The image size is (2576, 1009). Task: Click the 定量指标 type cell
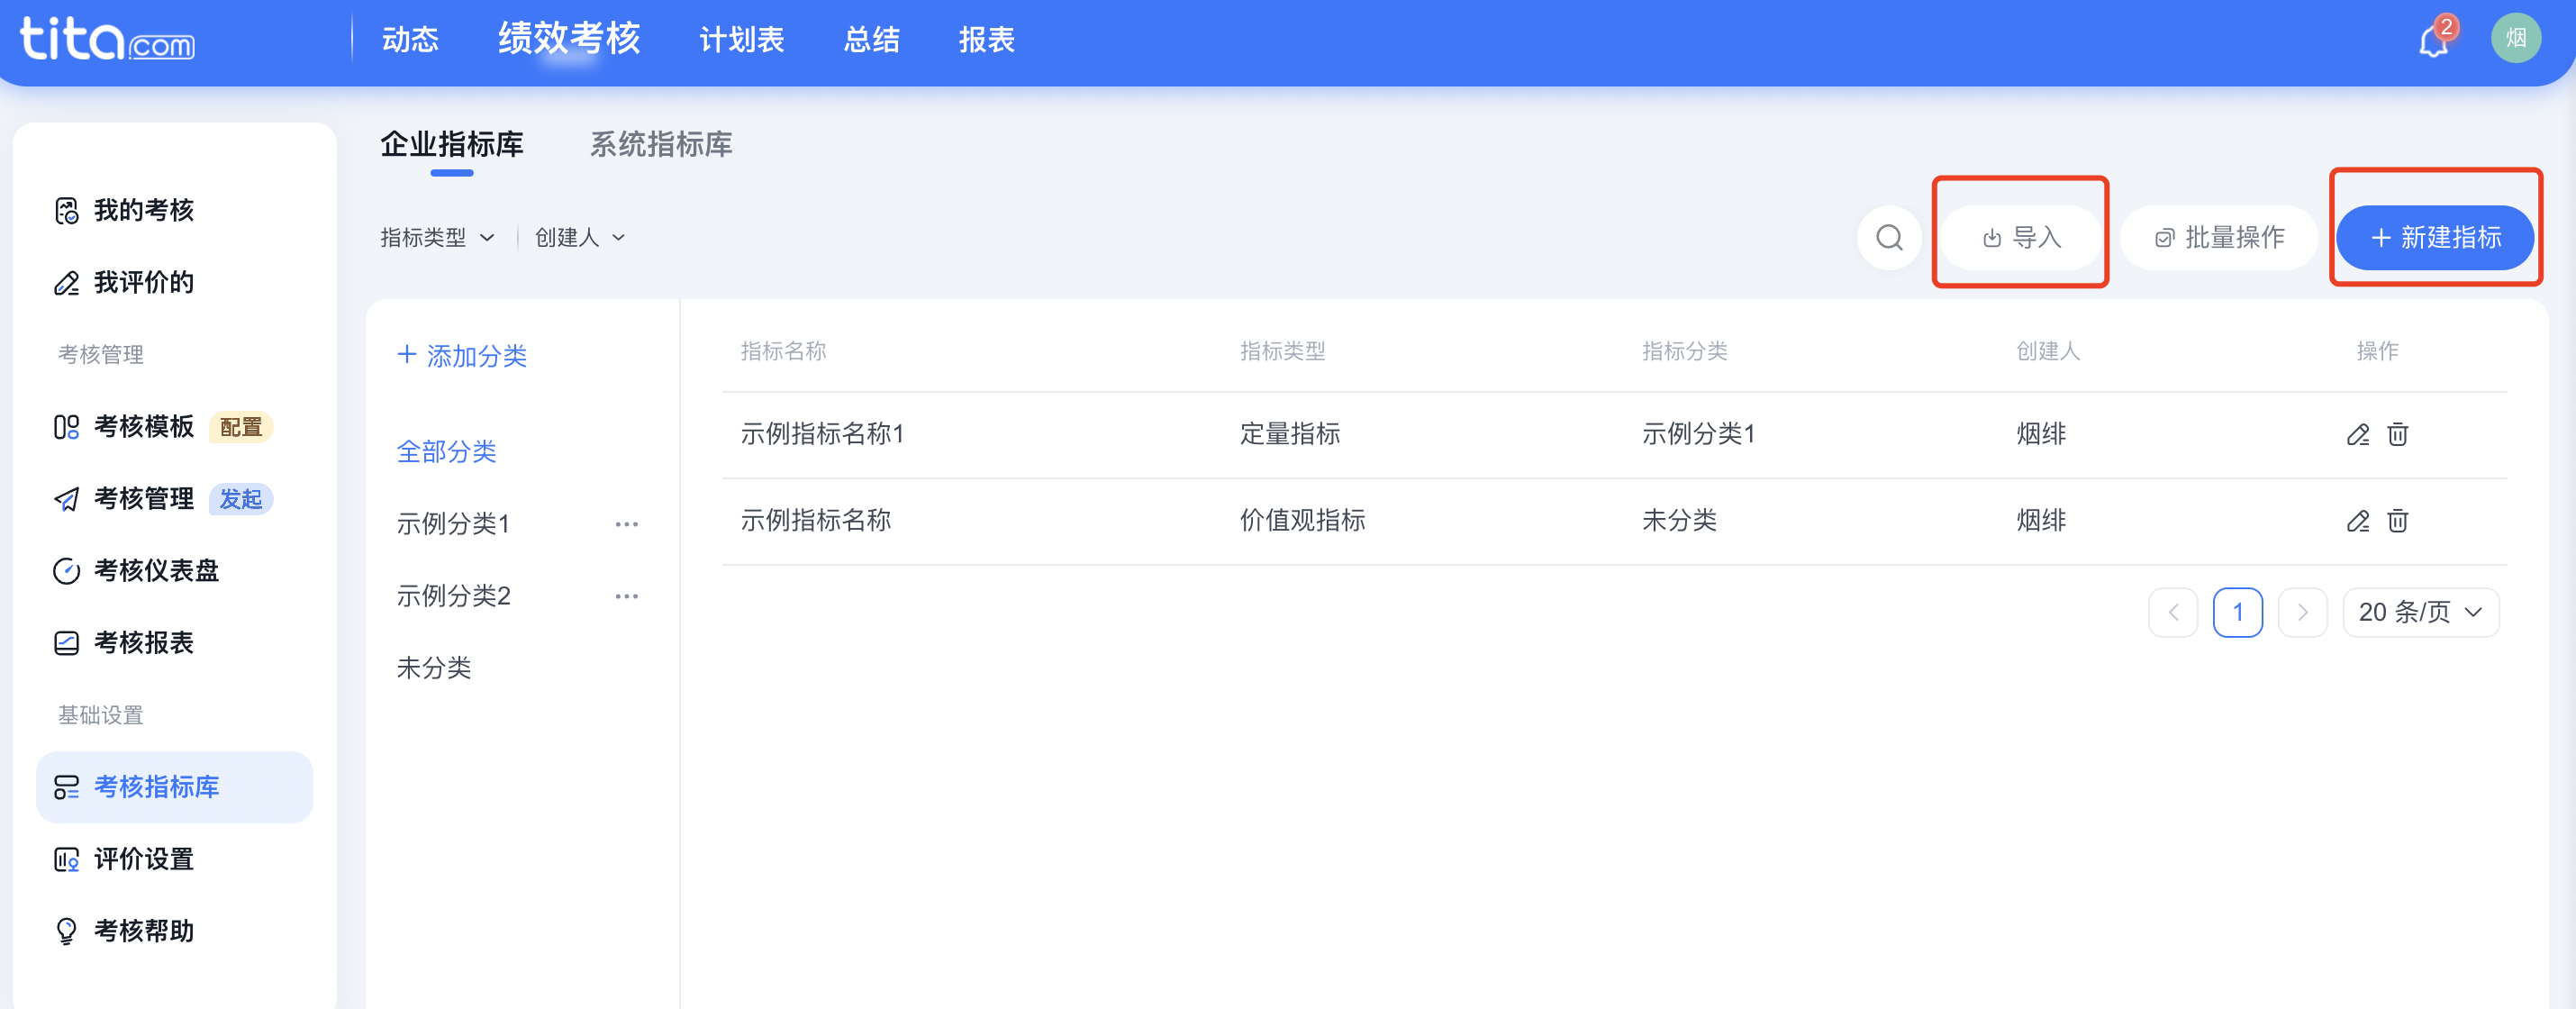pyautogui.click(x=1290, y=434)
